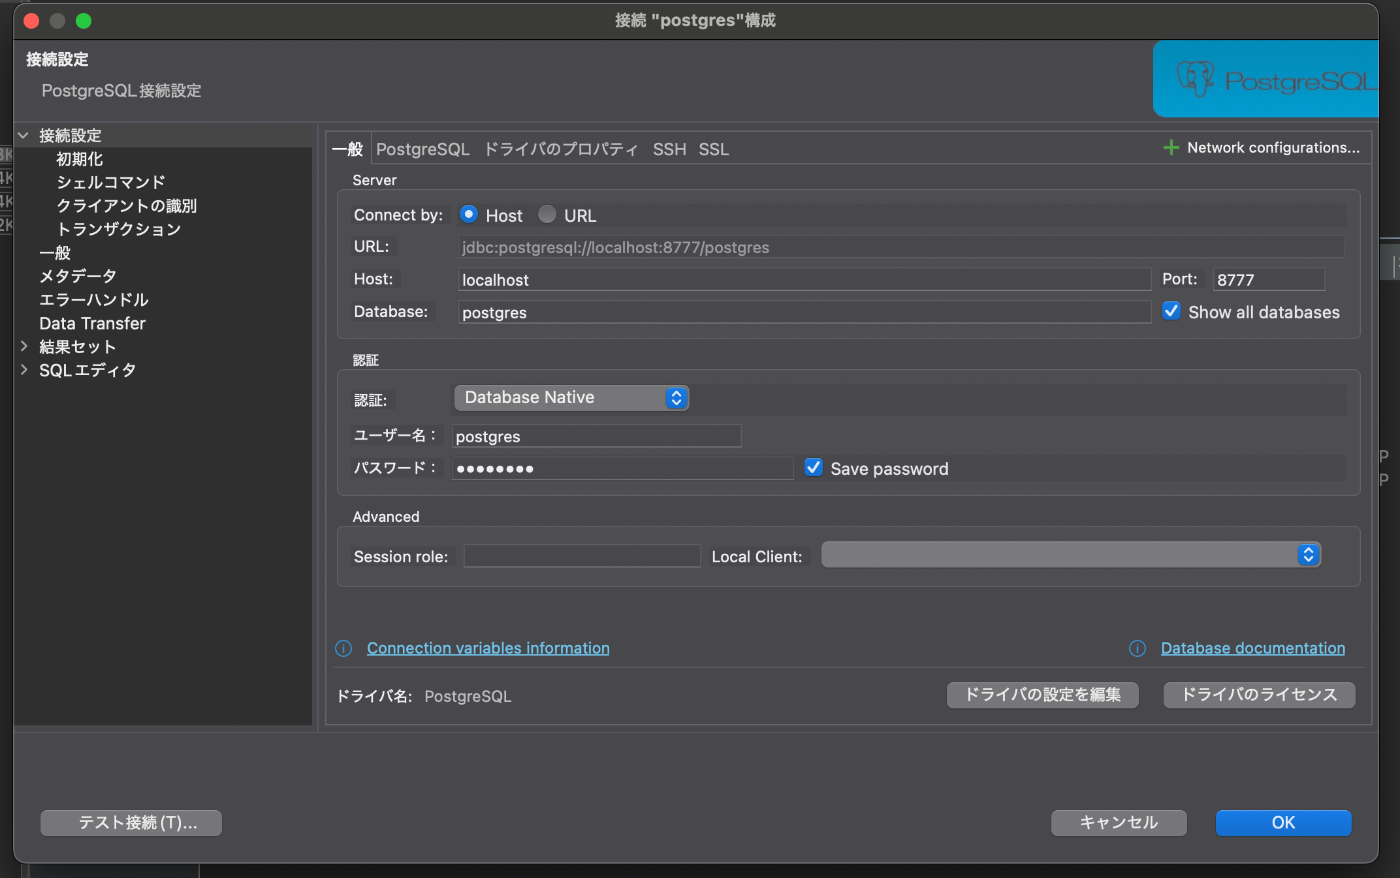Select エラーハンドル in the left tree

click(x=94, y=300)
